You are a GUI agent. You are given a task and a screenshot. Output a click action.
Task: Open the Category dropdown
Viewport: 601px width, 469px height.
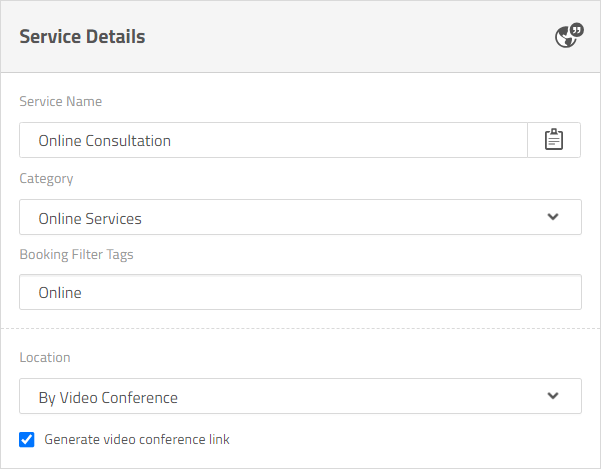click(x=300, y=217)
